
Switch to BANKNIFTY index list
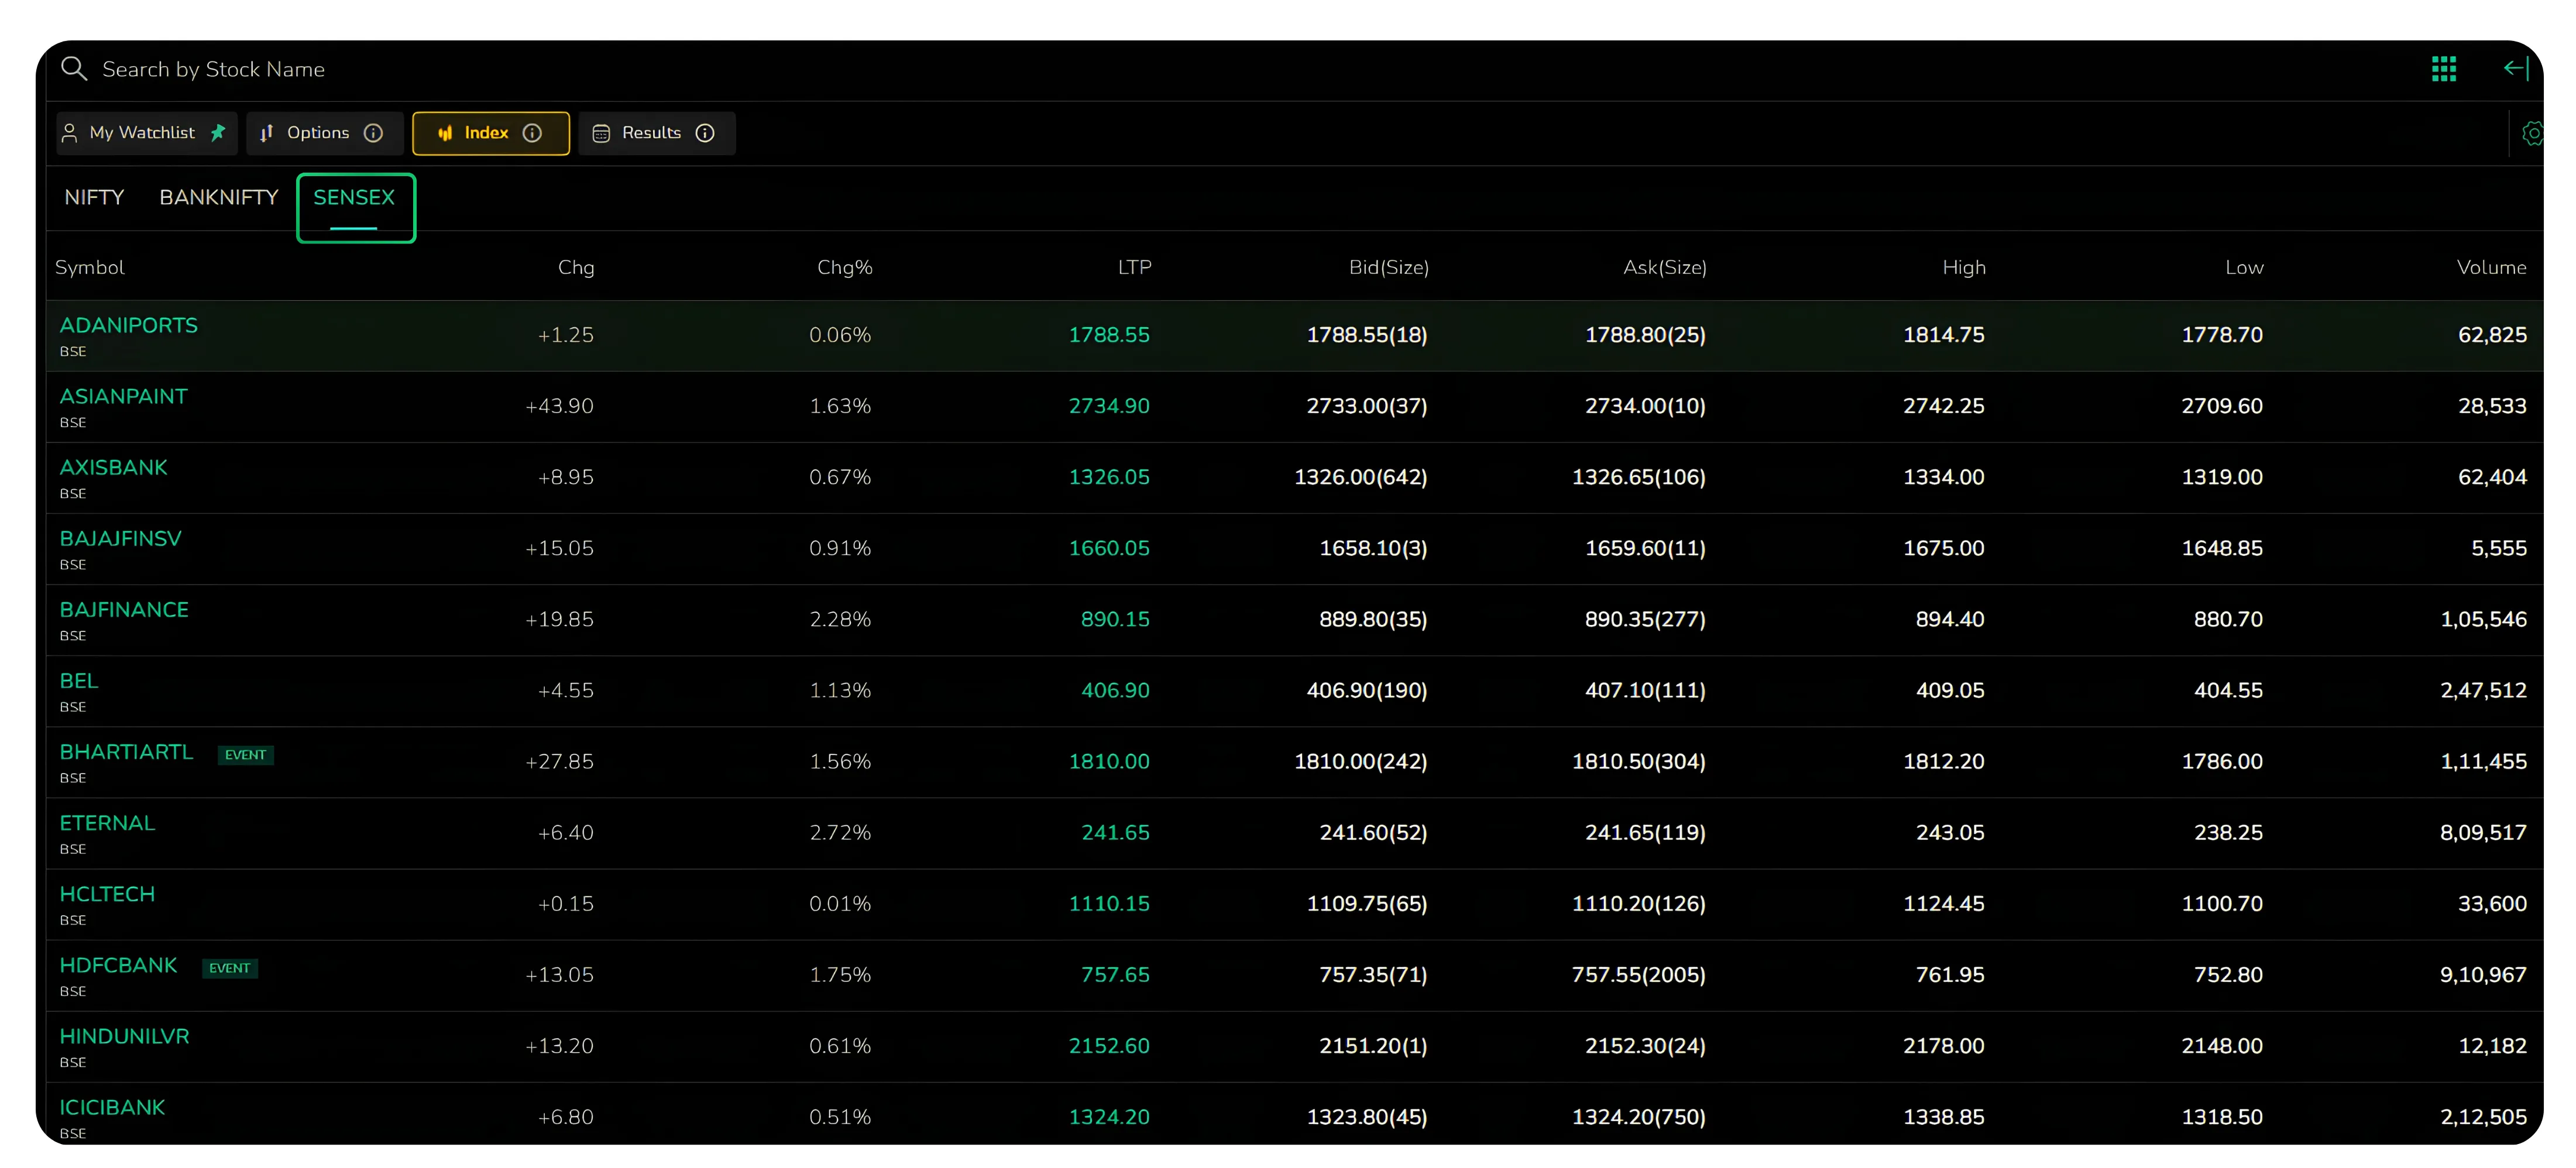[219, 197]
